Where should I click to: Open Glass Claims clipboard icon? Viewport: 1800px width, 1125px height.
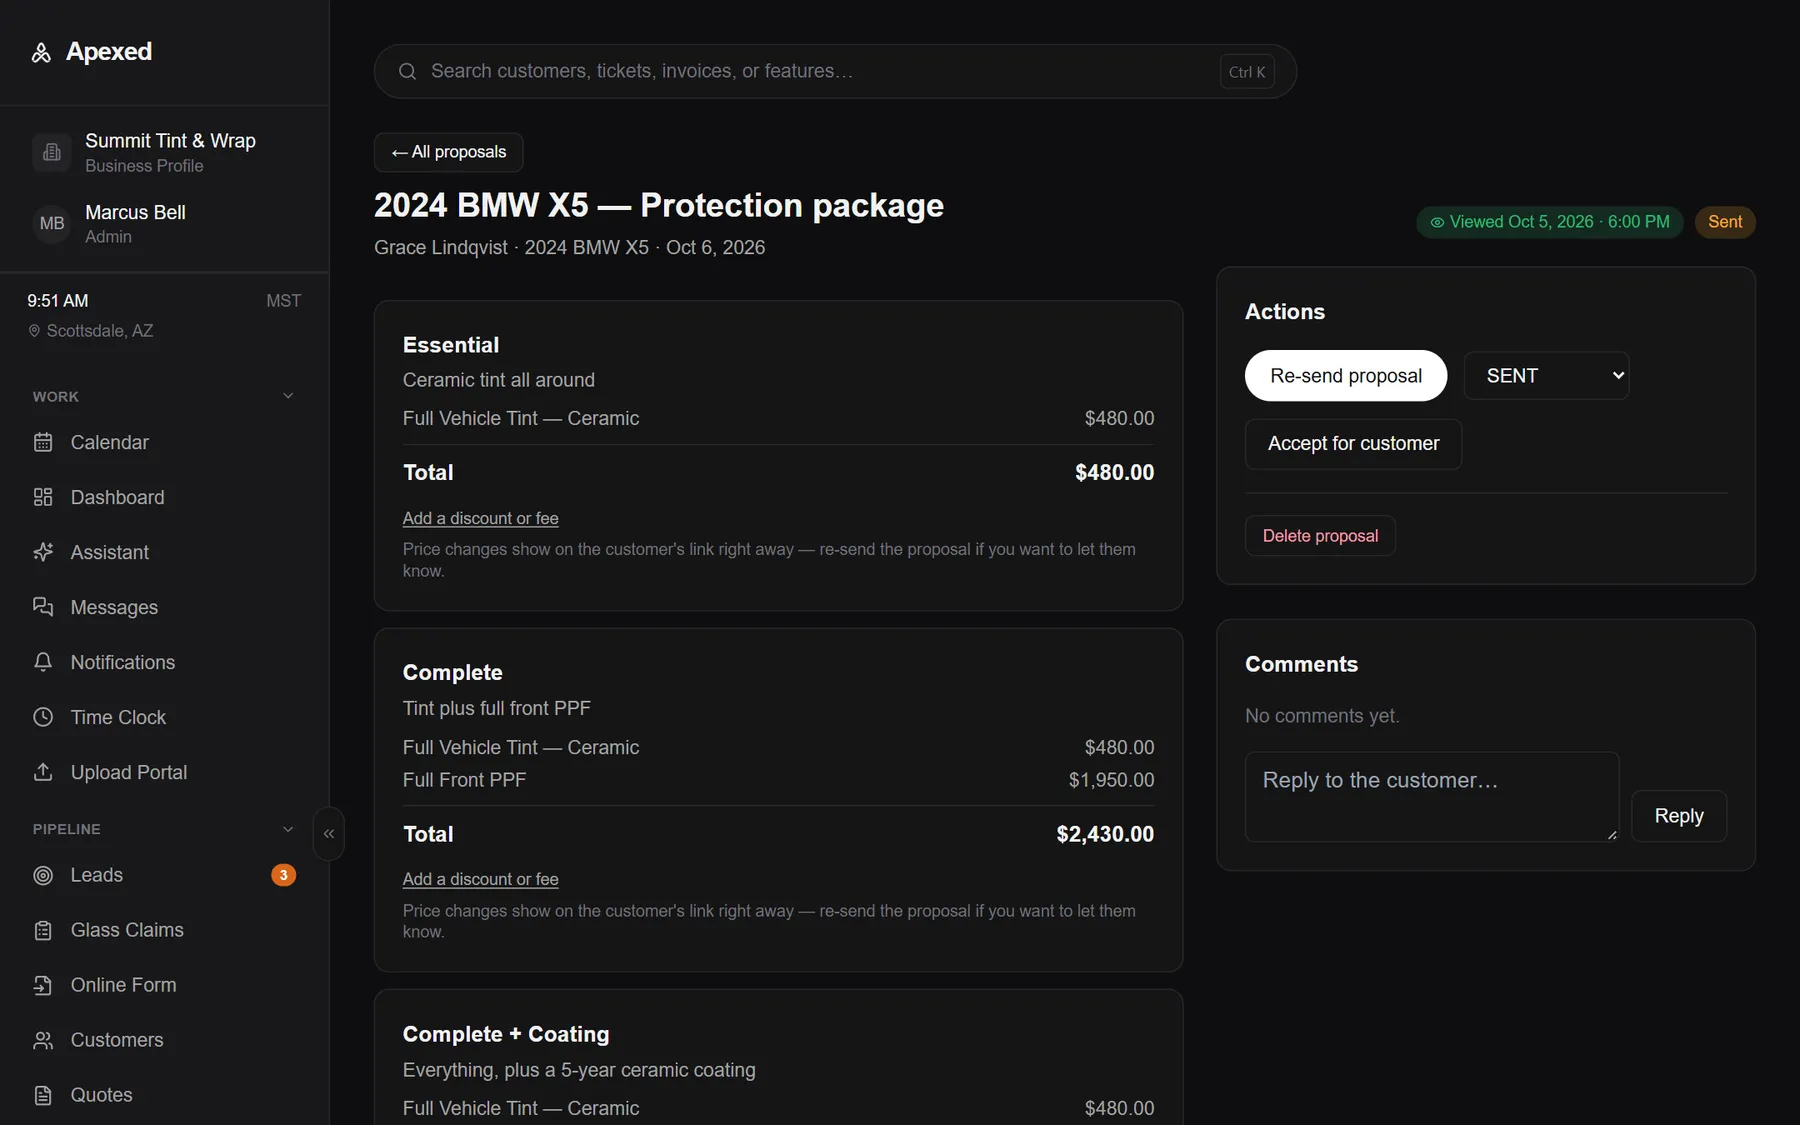(43, 930)
